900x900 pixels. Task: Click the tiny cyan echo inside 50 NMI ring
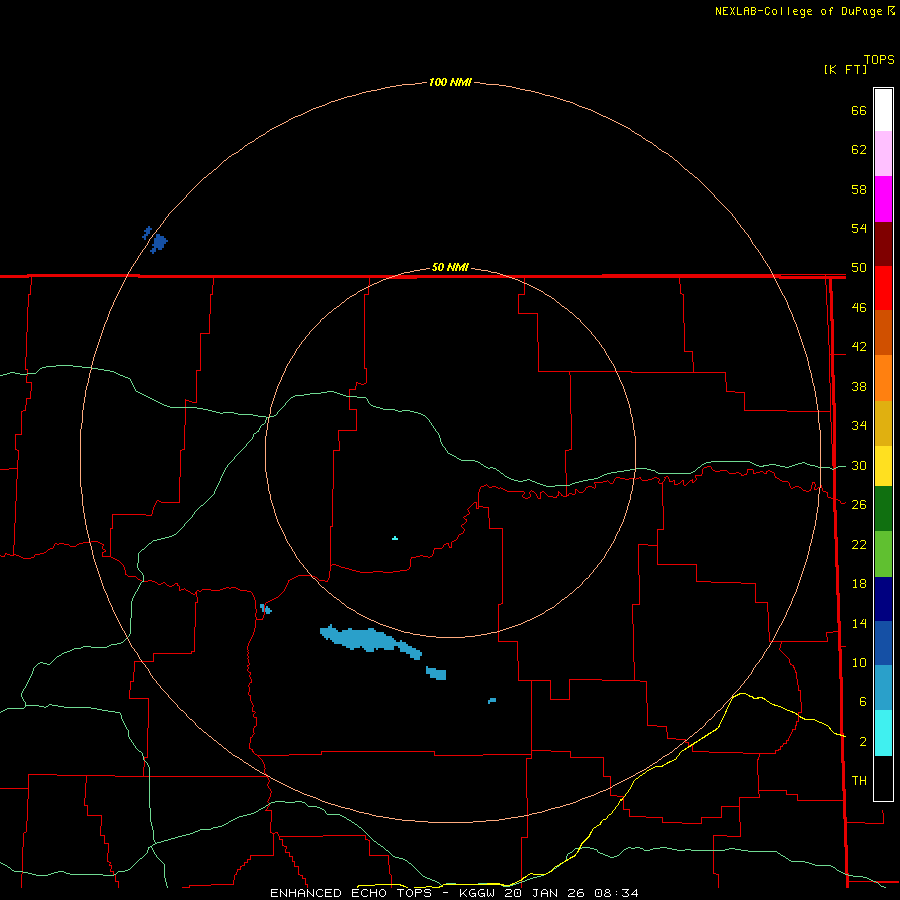click(x=395, y=538)
